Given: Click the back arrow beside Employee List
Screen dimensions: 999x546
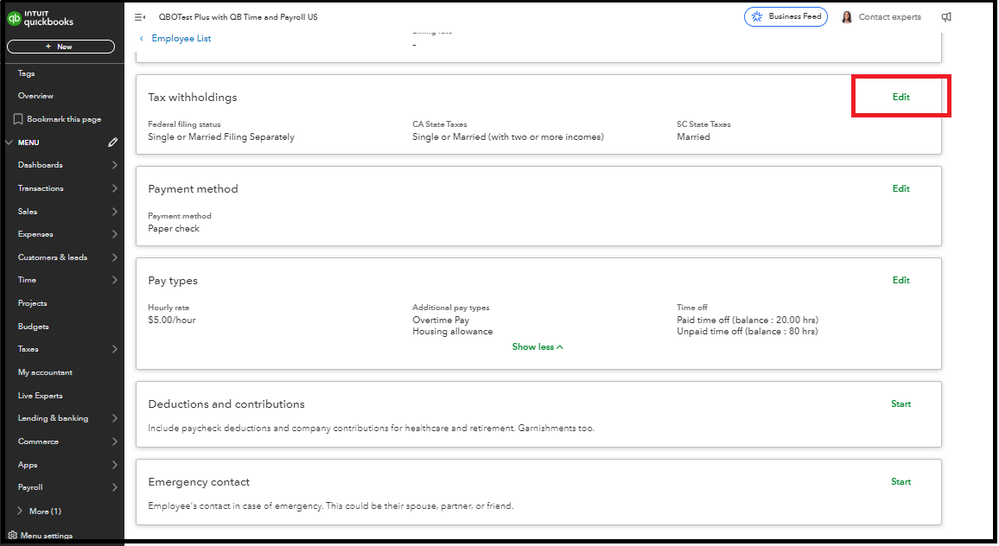Looking at the screenshot, I should pyautogui.click(x=141, y=39).
